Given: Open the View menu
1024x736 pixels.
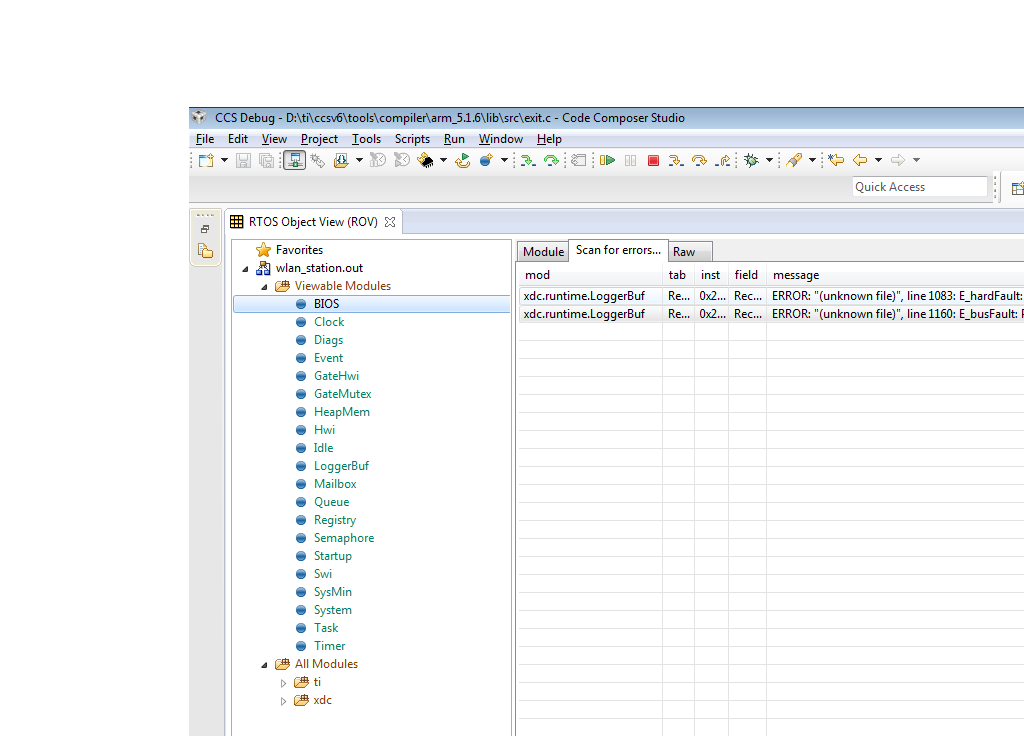Looking at the screenshot, I should [274, 139].
